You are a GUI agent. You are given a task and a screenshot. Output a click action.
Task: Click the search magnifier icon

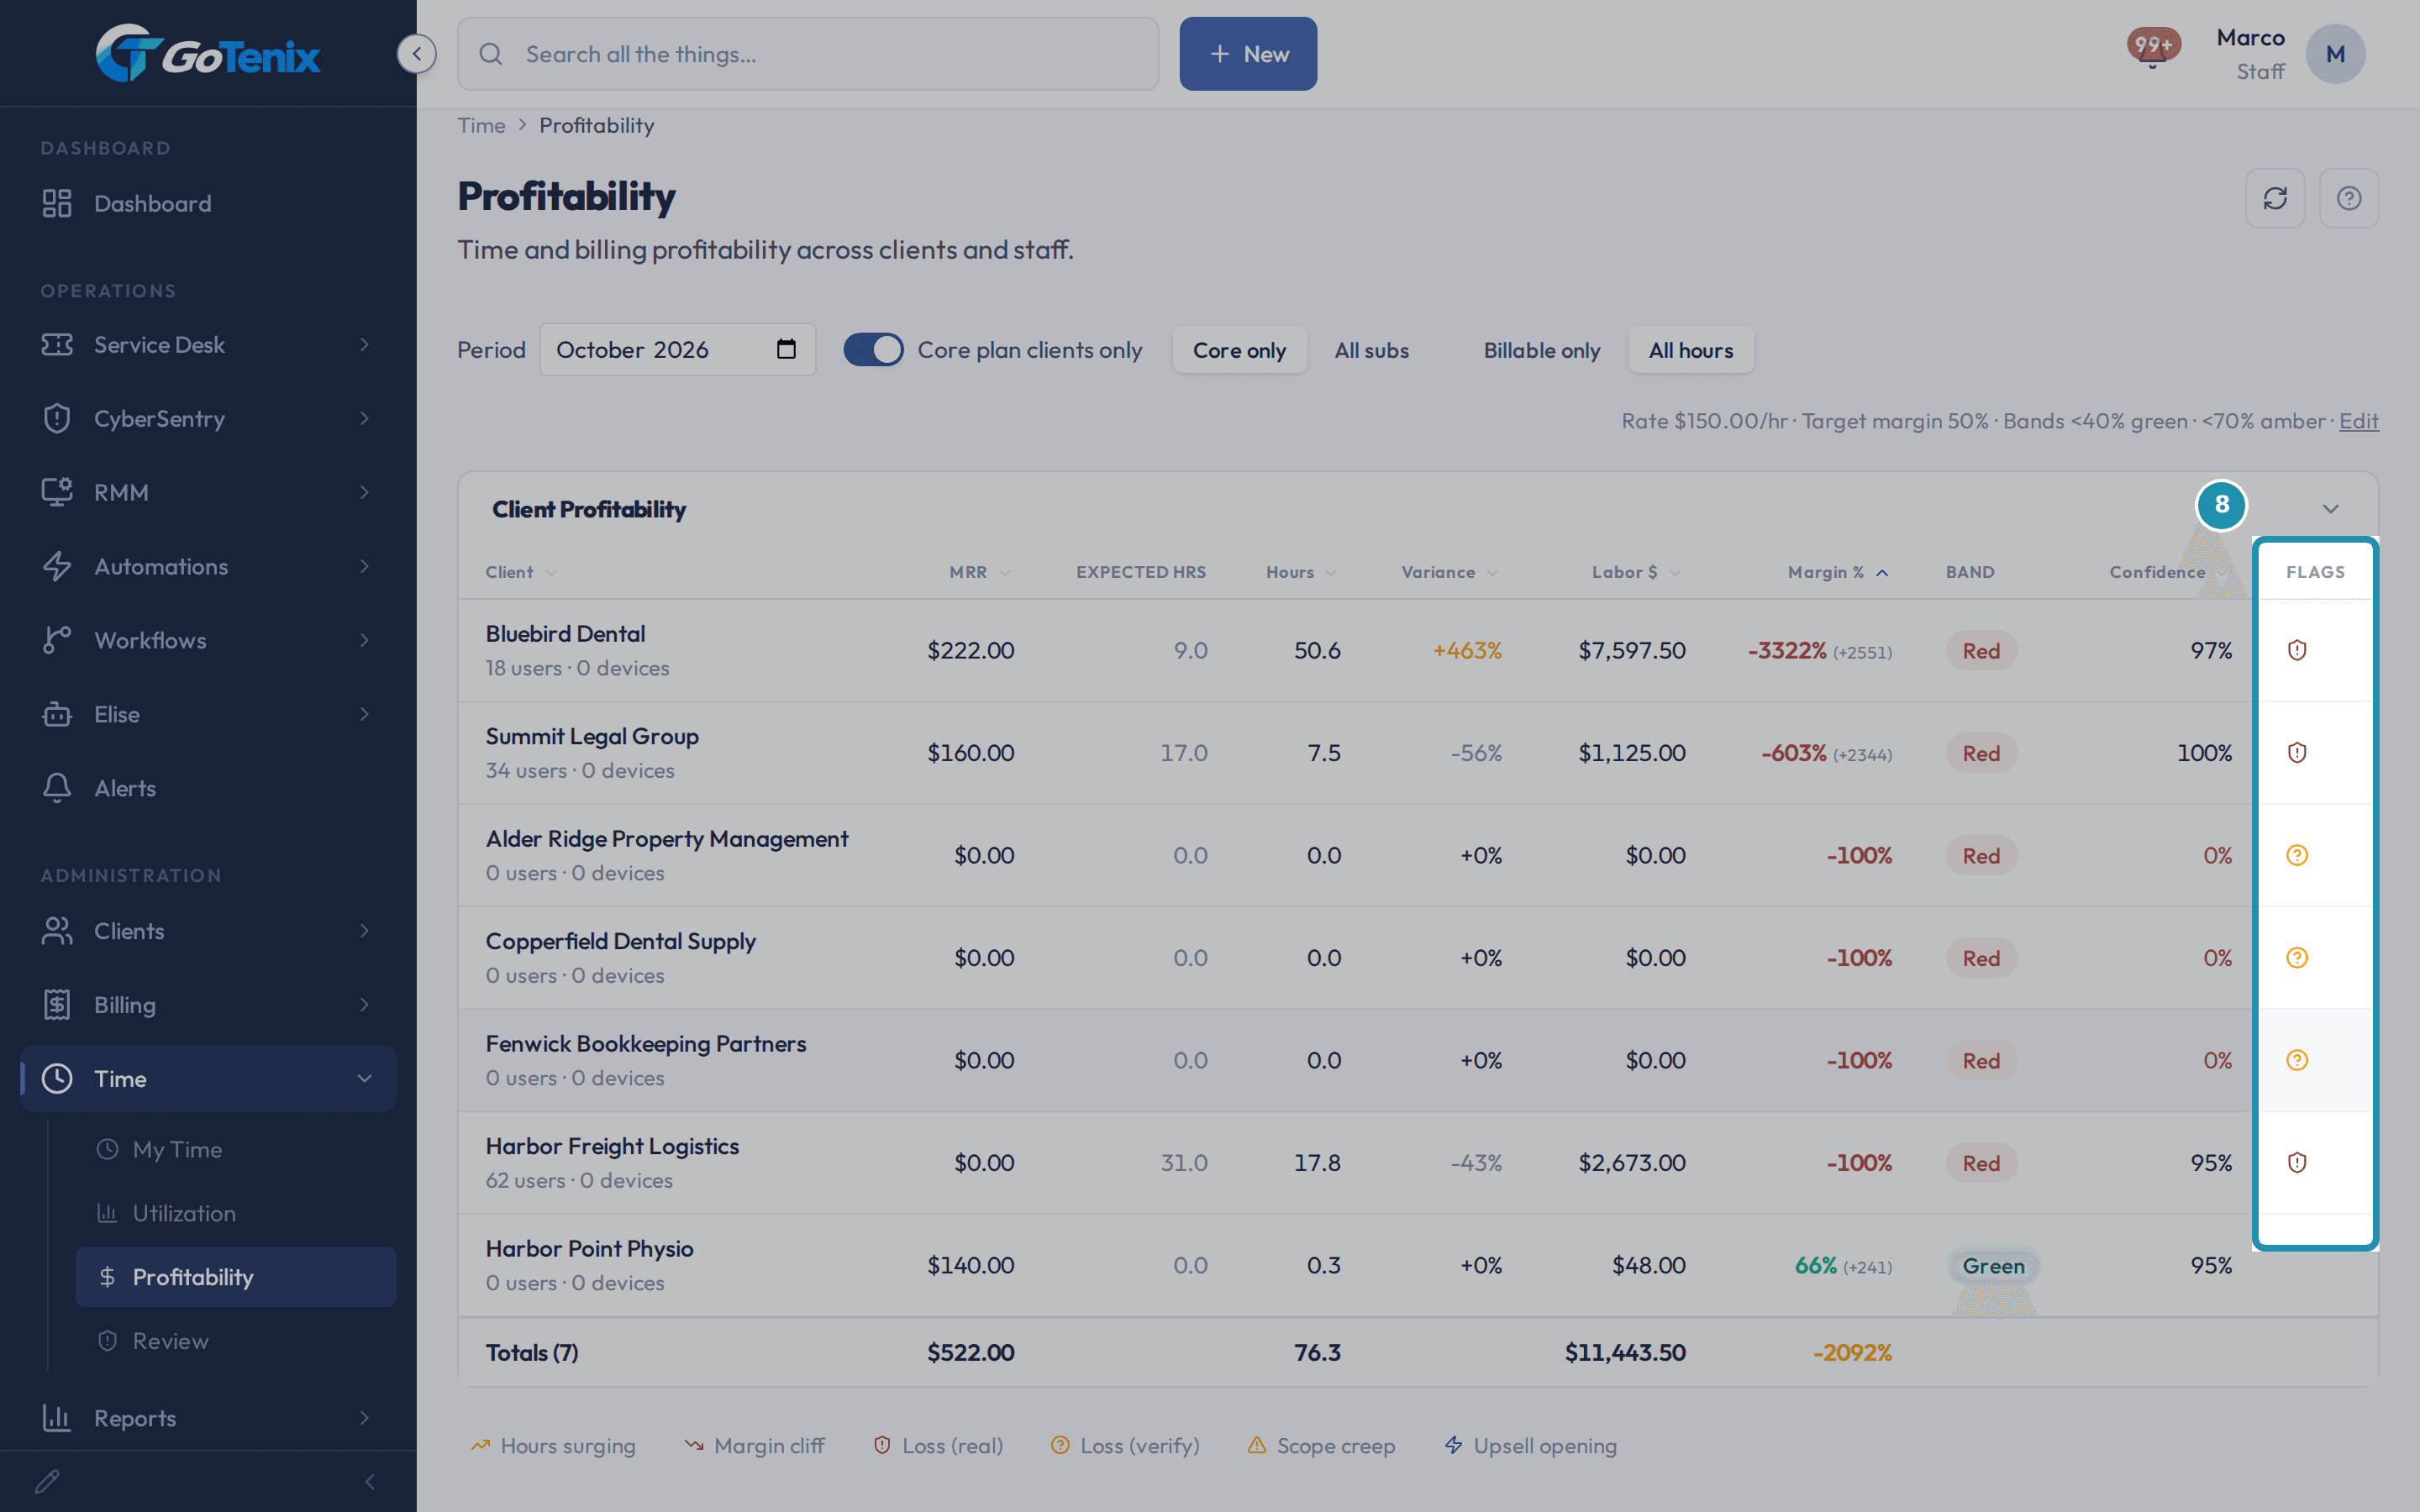click(x=490, y=54)
